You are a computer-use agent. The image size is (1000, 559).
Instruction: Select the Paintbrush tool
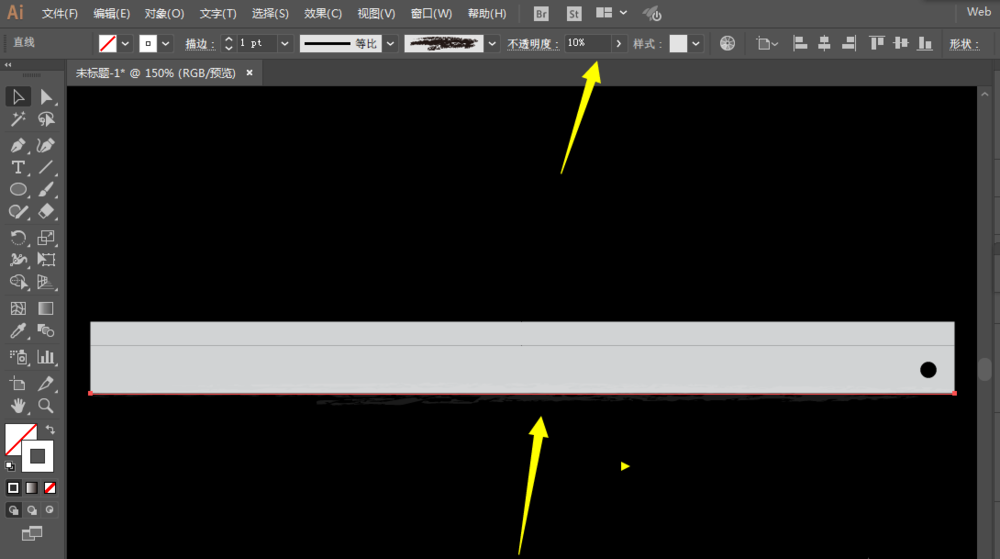coord(46,190)
